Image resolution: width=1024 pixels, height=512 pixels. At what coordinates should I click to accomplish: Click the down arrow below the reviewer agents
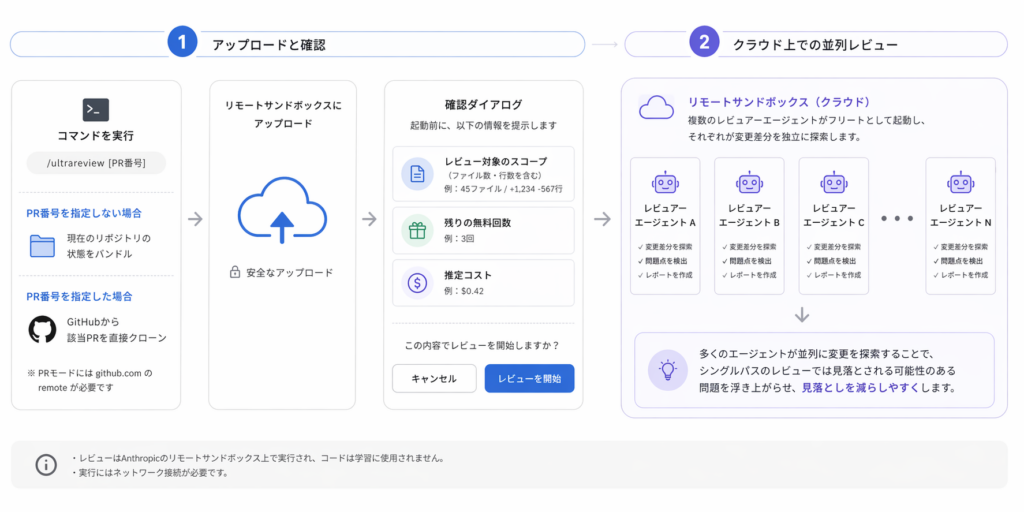[x=802, y=316]
